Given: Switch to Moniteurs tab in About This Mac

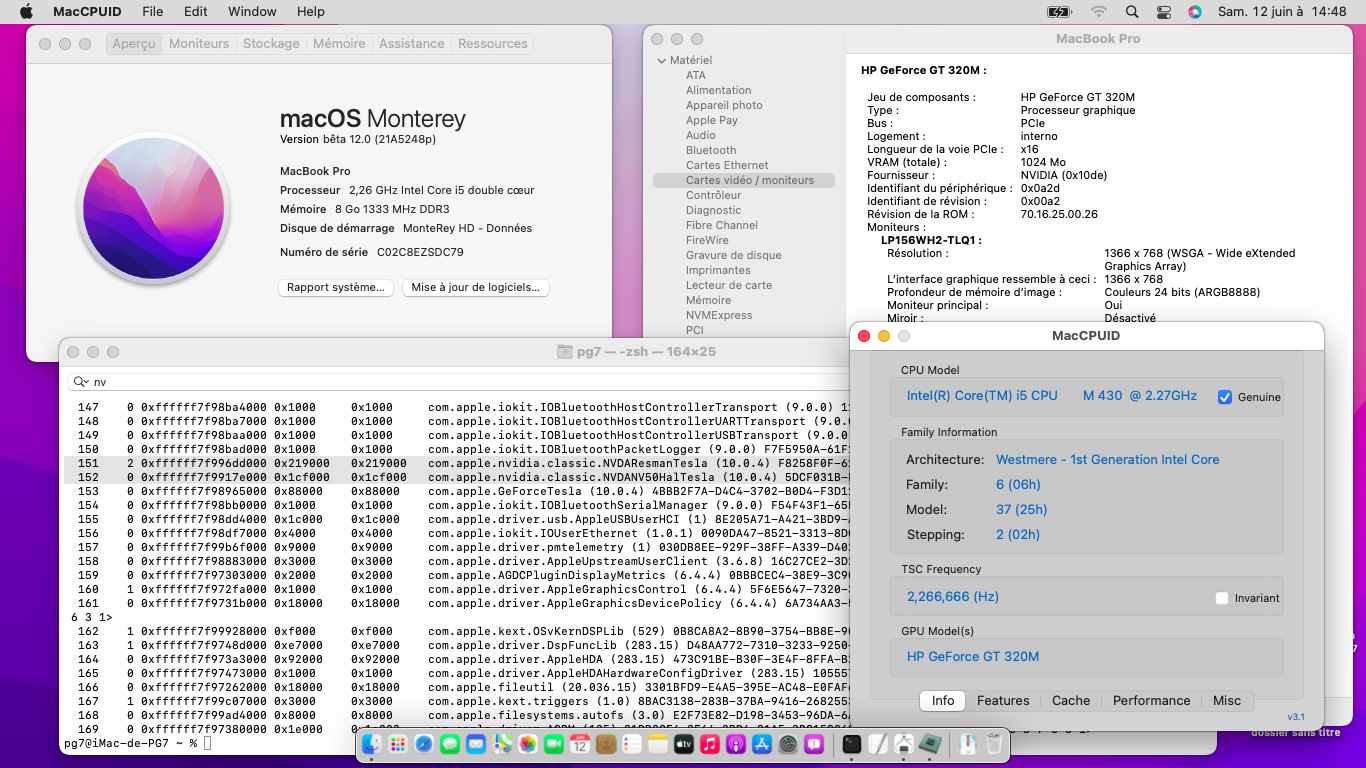Looking at the screenshot, I should (199, 44).
